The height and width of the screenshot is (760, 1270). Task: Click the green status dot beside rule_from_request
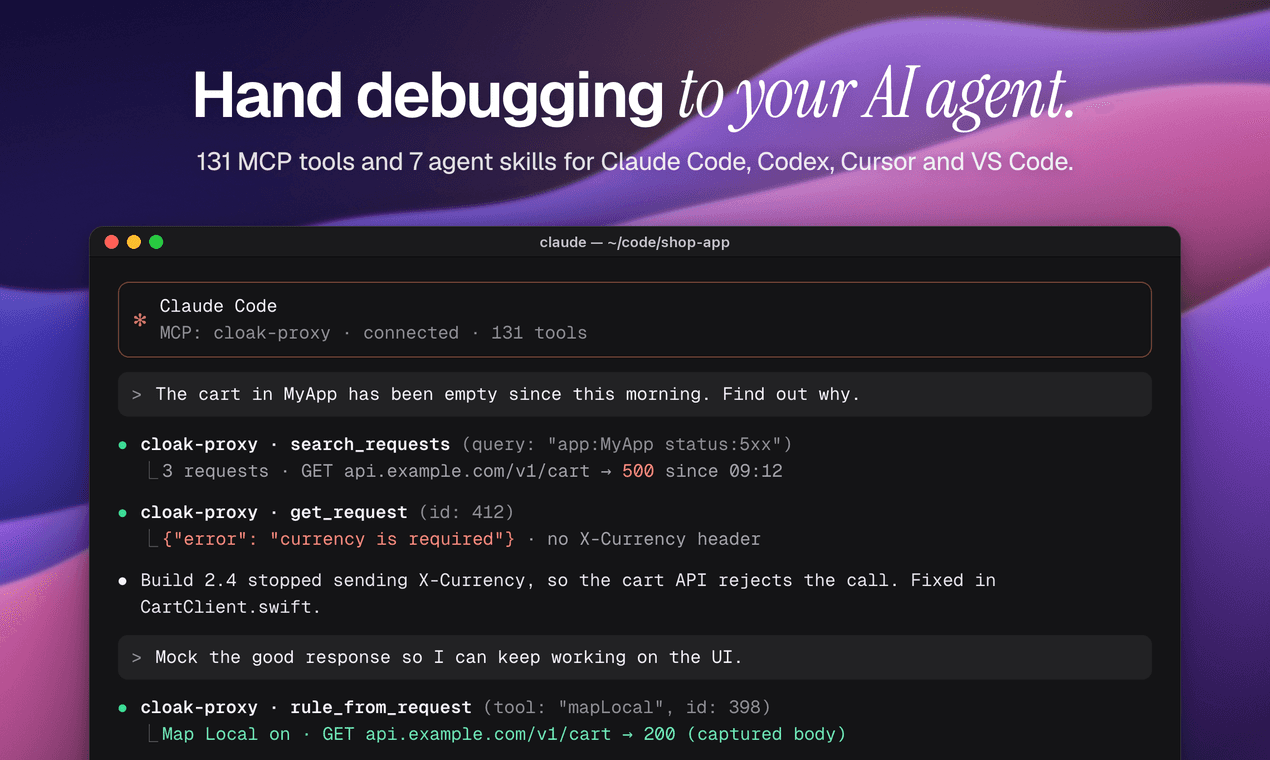(123, 708)
